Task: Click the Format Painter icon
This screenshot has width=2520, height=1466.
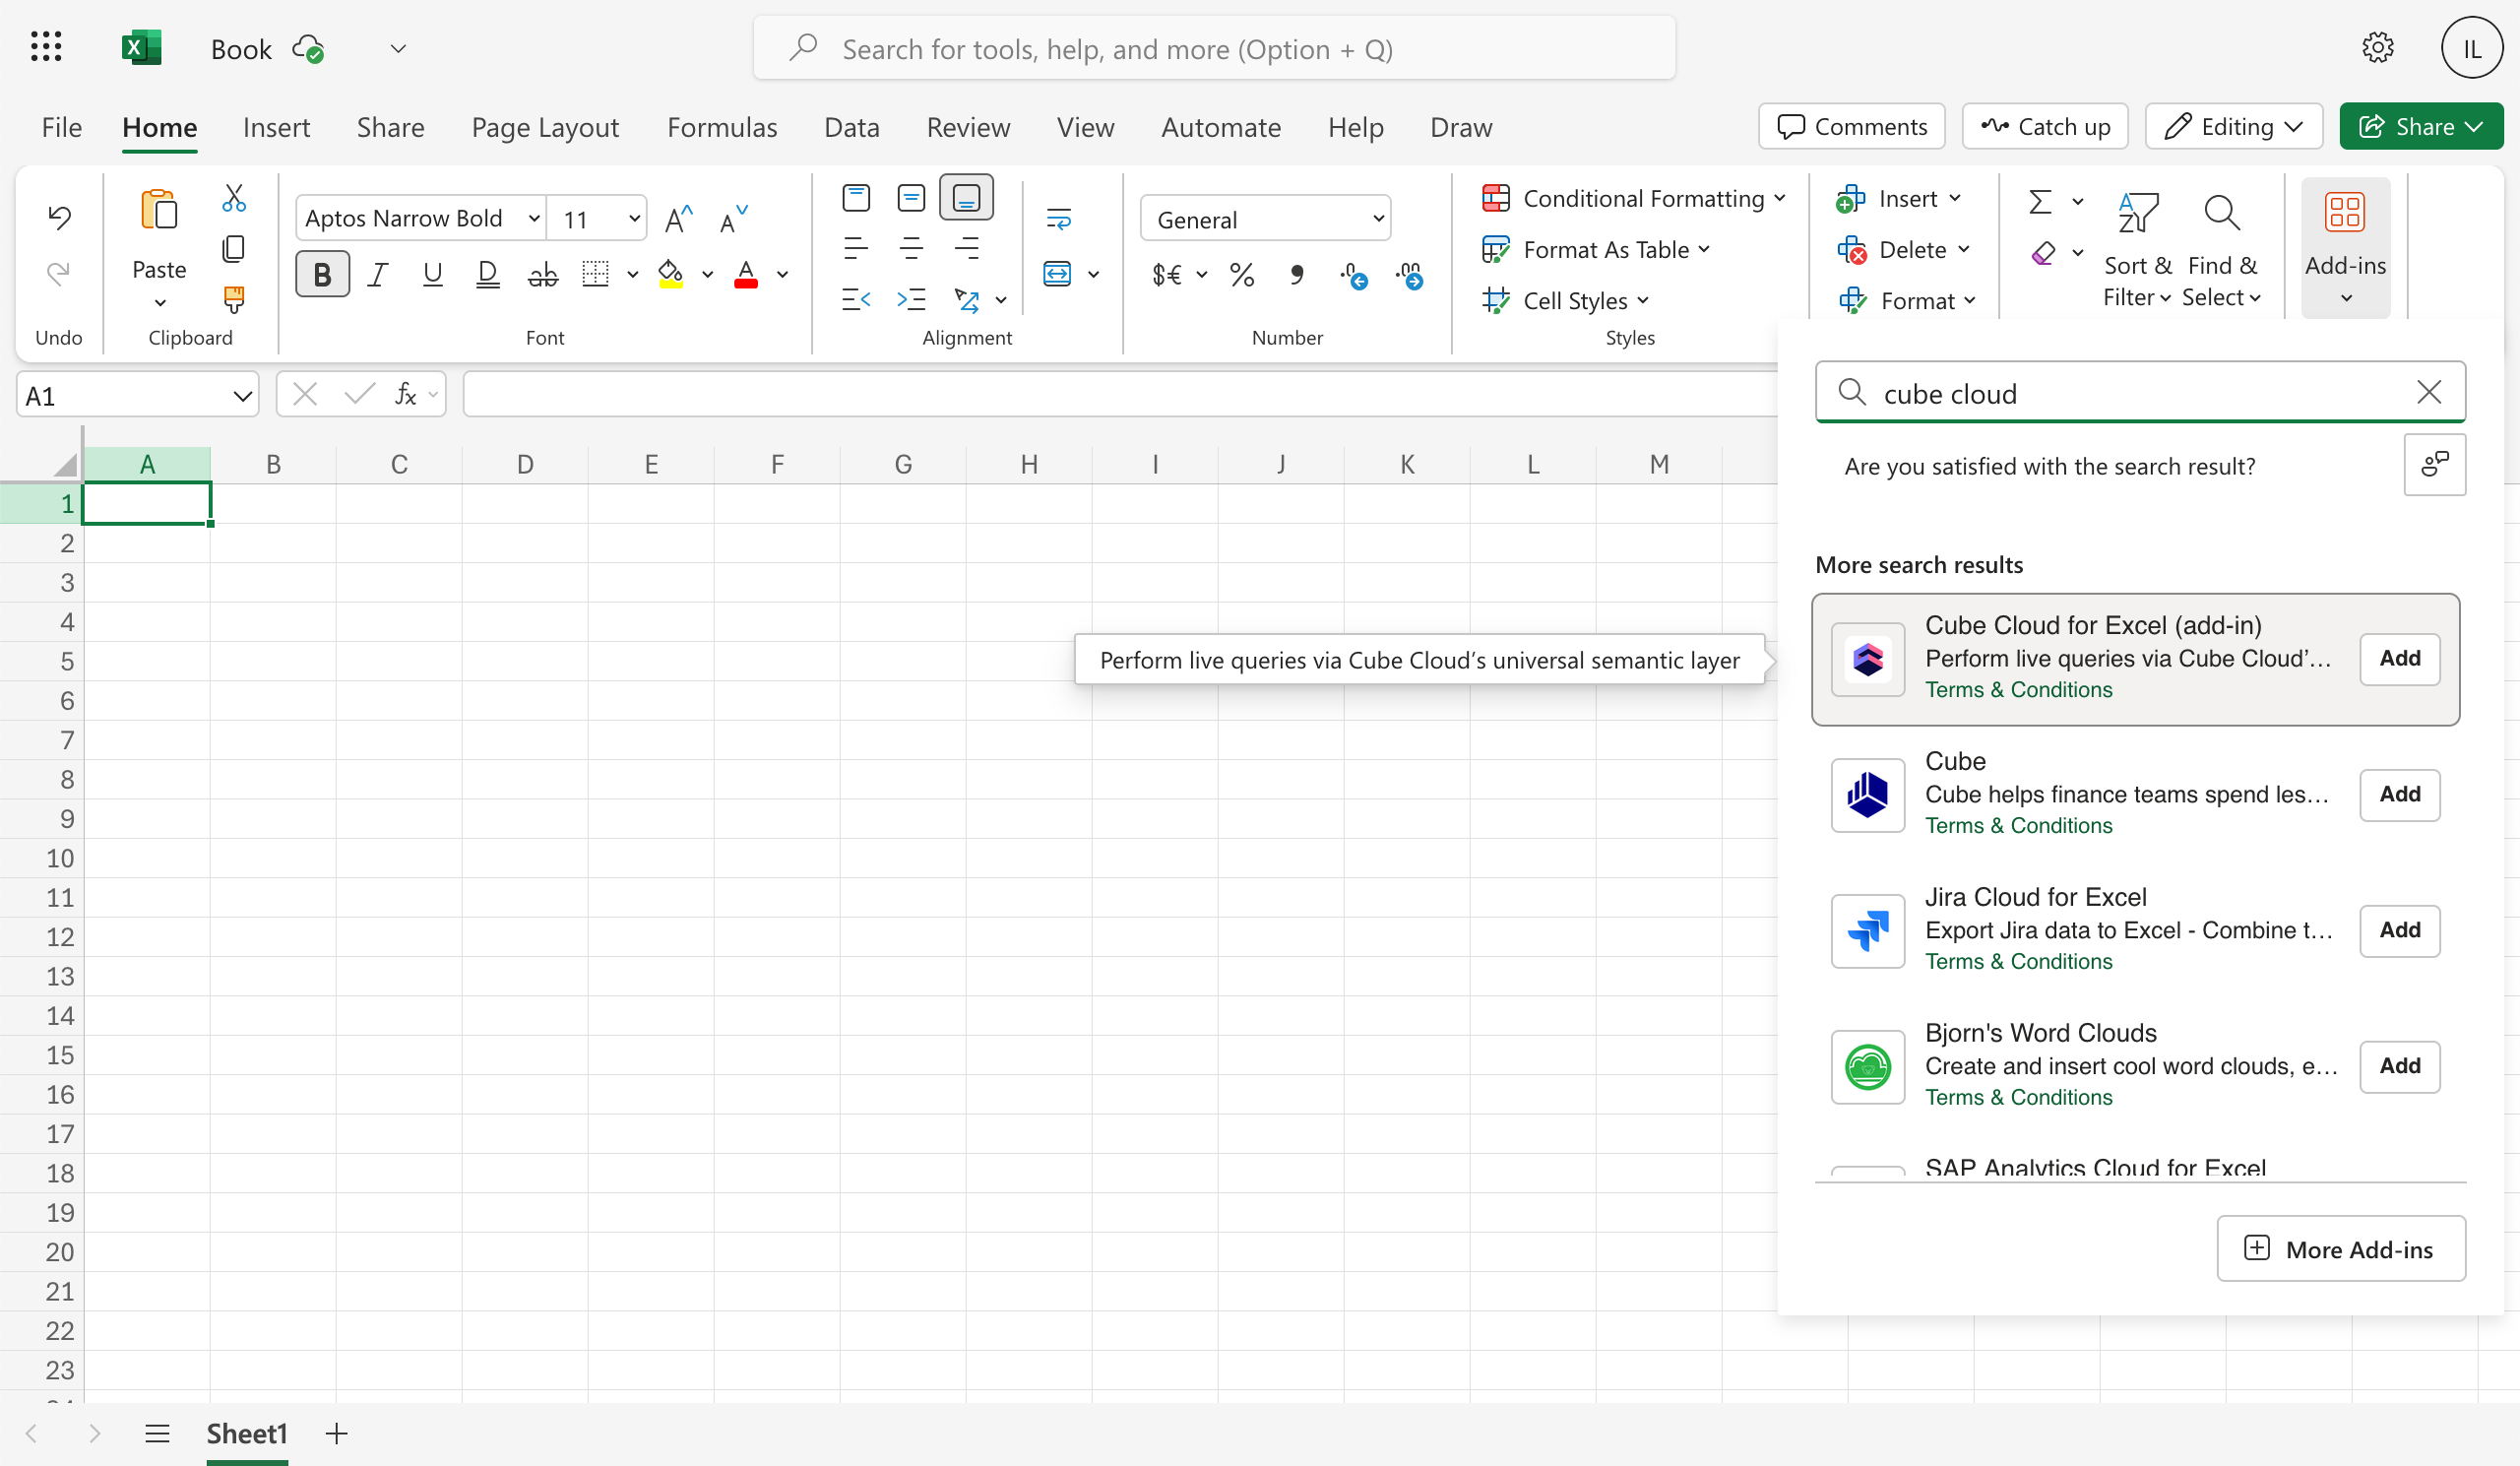Action: click(233, 298)
